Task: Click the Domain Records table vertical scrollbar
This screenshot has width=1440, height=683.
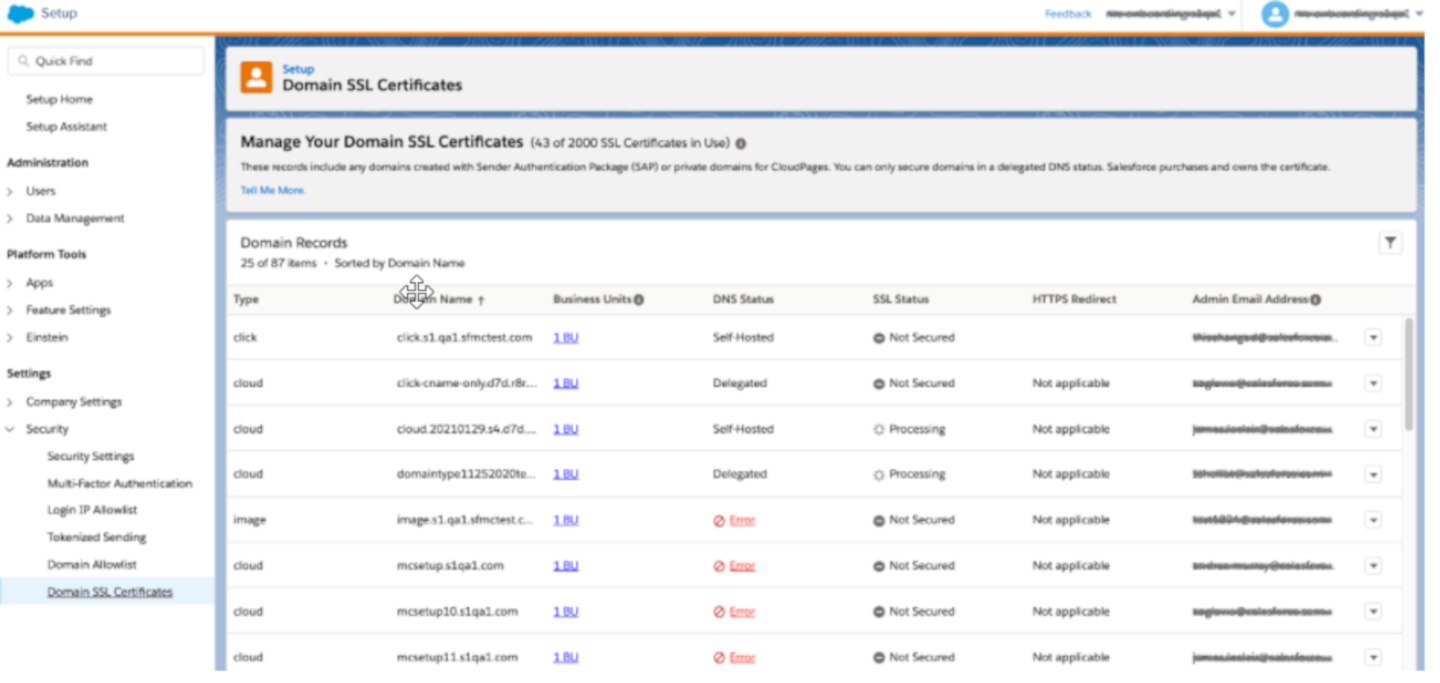Action: 1408,375
